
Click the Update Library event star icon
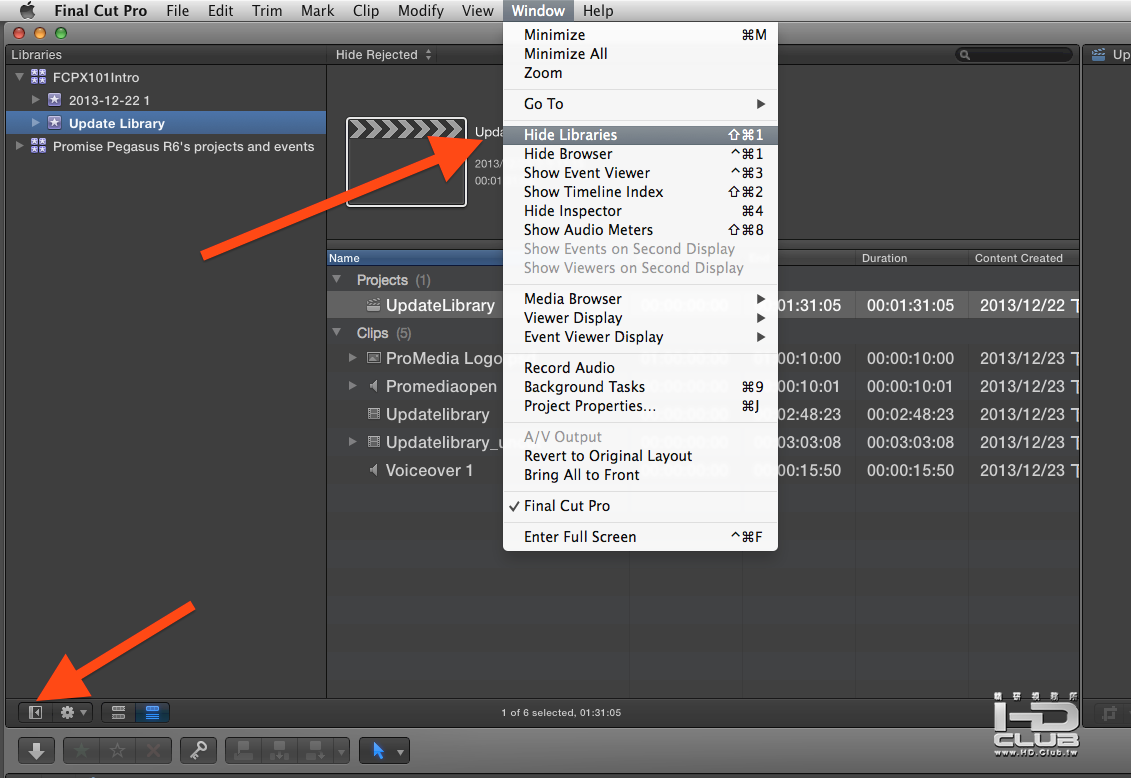pyautogui.click(x=54, y=123)
